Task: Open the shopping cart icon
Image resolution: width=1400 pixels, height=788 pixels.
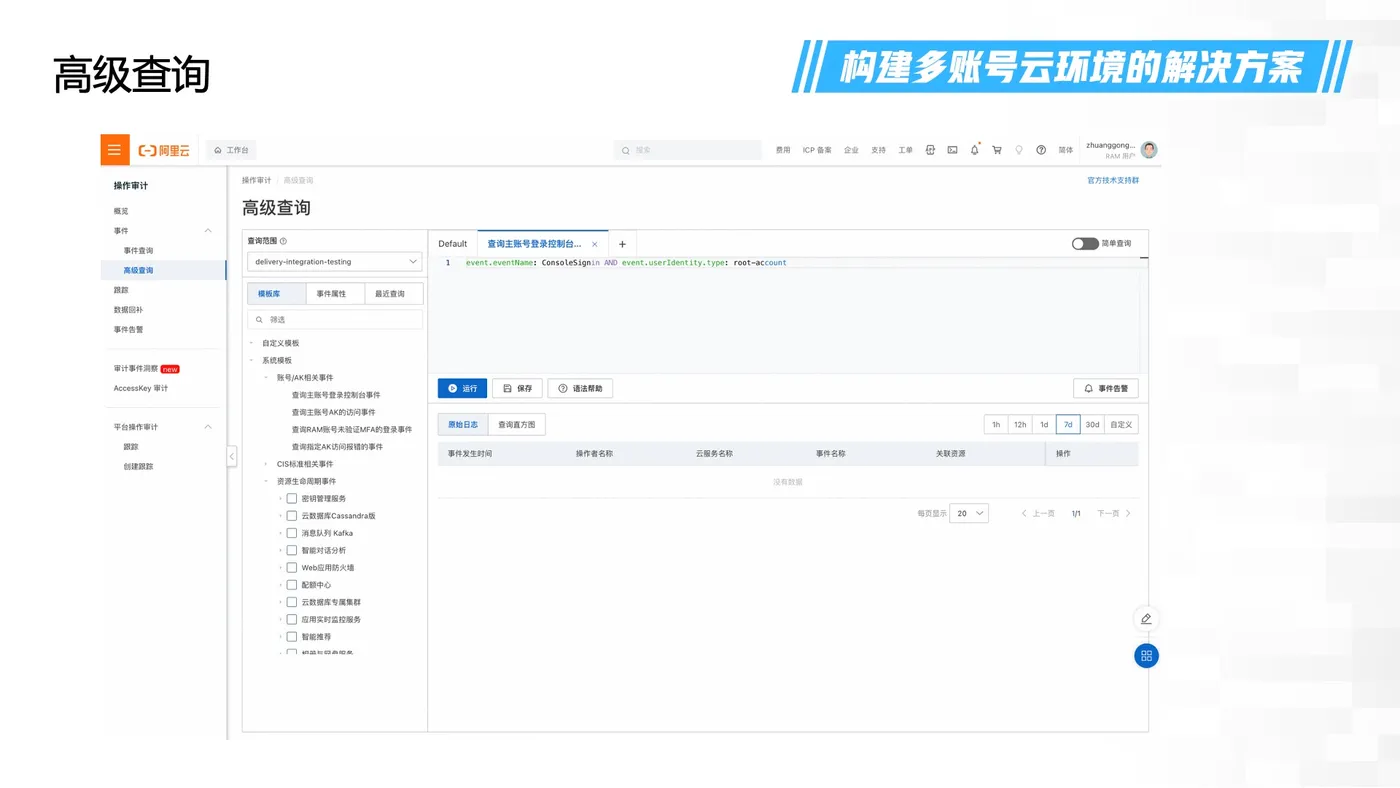Action: click(x=997, y=150)
